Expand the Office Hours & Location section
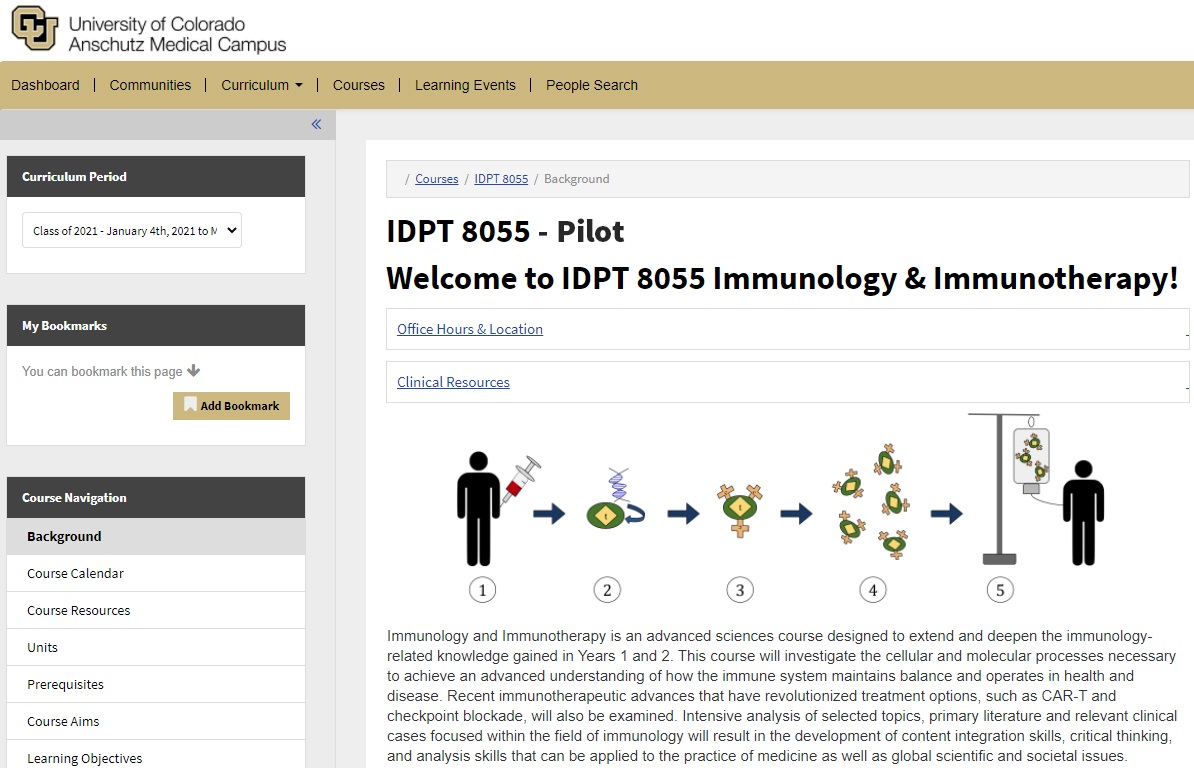Image resolution: width=1194 pixels, height=768 pixels. click(x=470, y=329)
